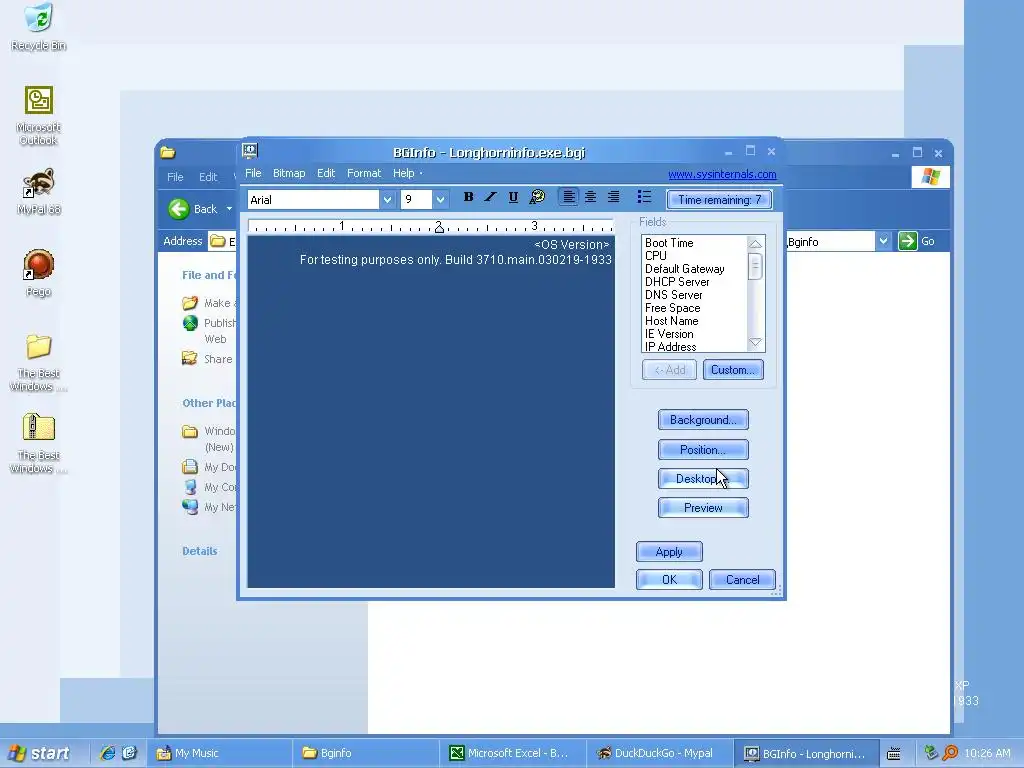Image resolution: width=1024 pixels, height=768 pixels.
Task: Click the ruler indent marker
Action: 439,227
